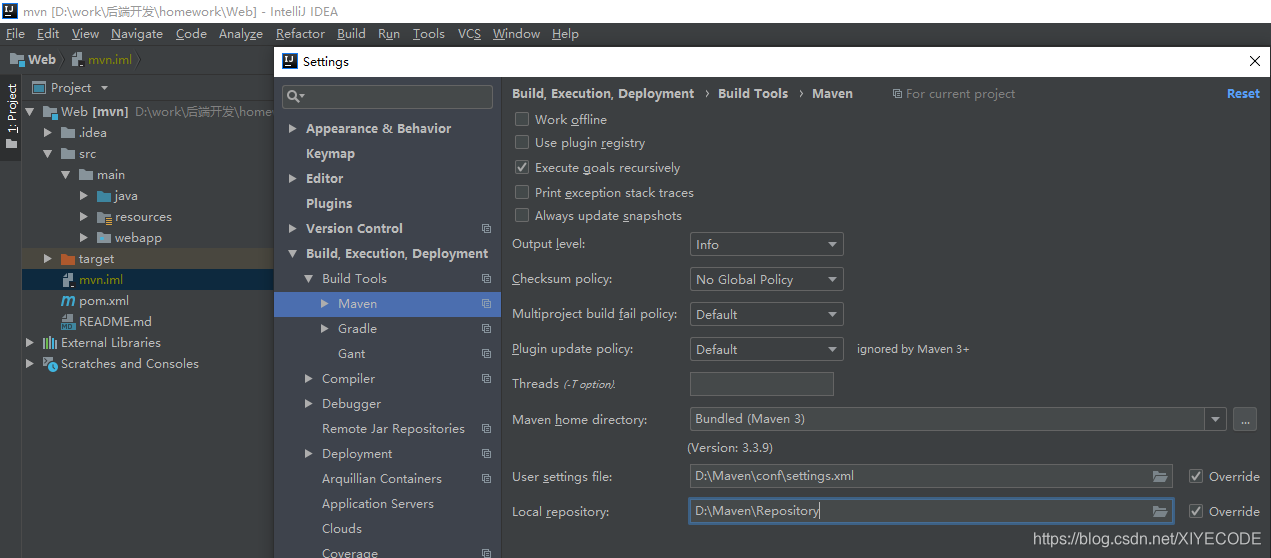
Task: Expand the Gradle settings node
Action: 325,329
